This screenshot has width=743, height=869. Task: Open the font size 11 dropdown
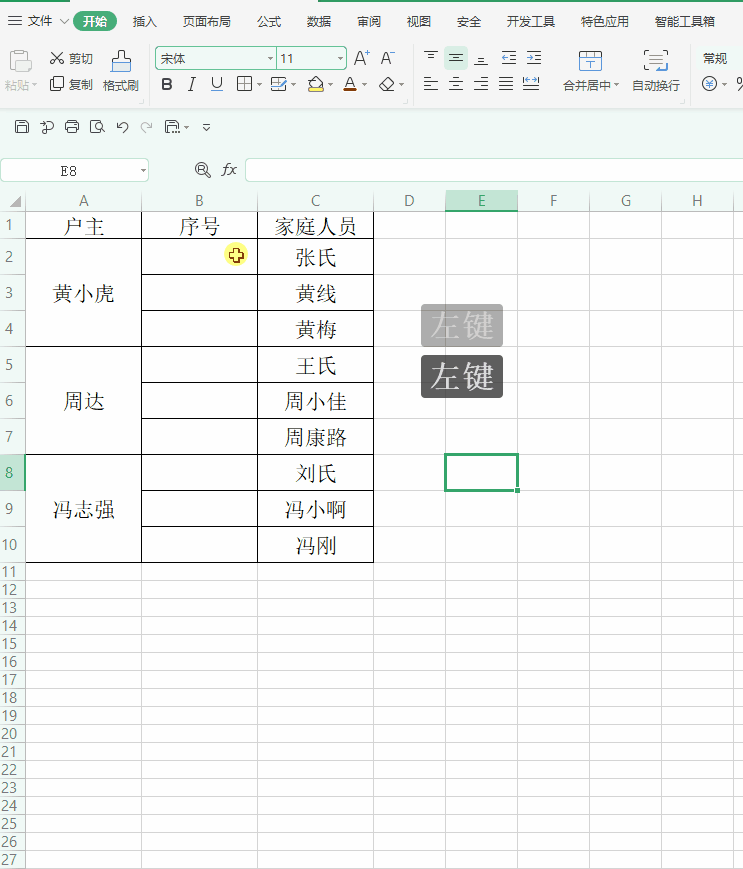coord(340,58)
